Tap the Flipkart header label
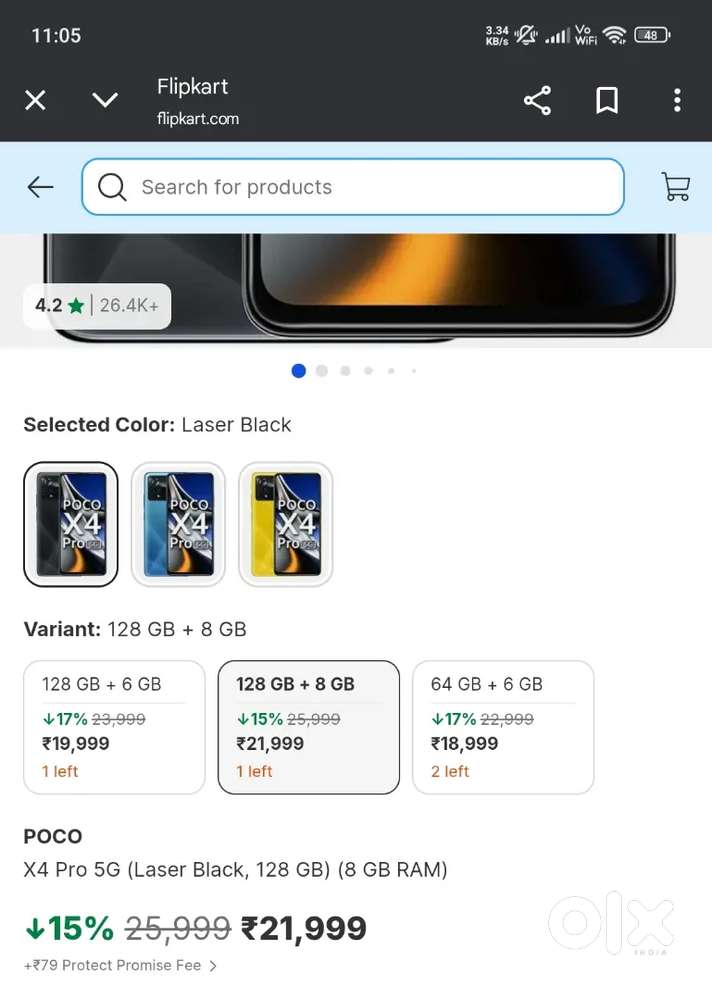The image size is (712, 1000). (192, 86)
